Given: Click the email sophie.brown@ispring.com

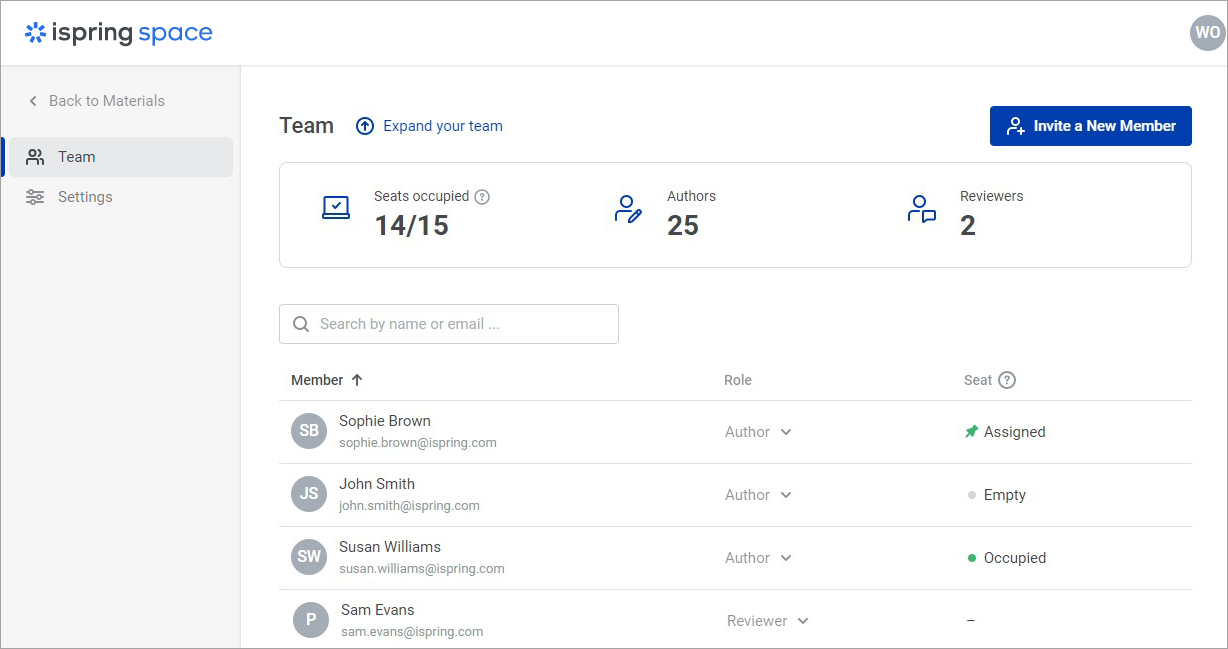Looking at the screenshot, I should tap(418, 442).
